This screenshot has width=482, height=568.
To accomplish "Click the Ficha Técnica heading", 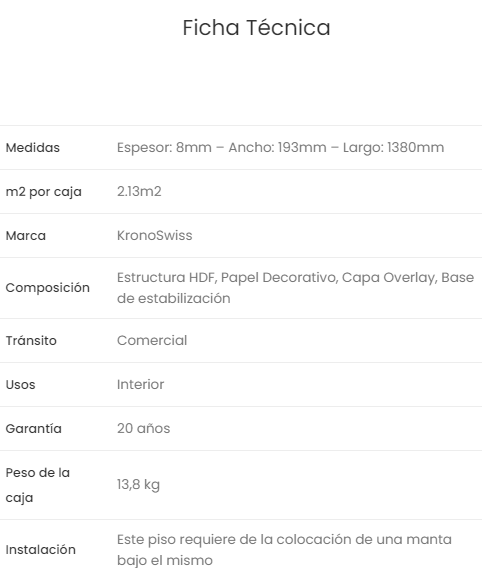I will (256, 28).
